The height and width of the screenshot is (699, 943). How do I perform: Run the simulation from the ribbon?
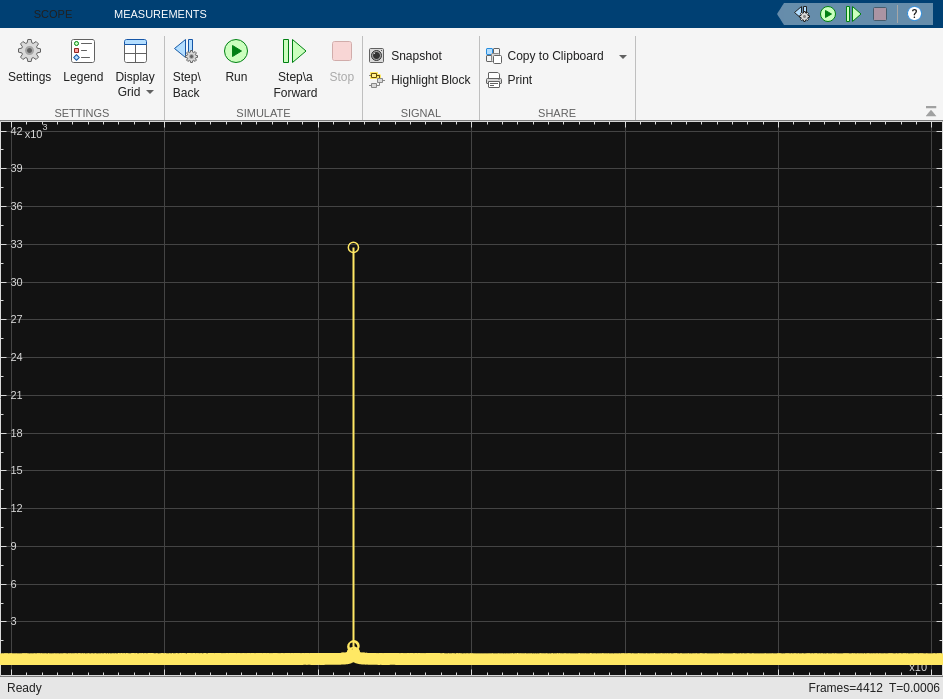click(x=236, y=61)
